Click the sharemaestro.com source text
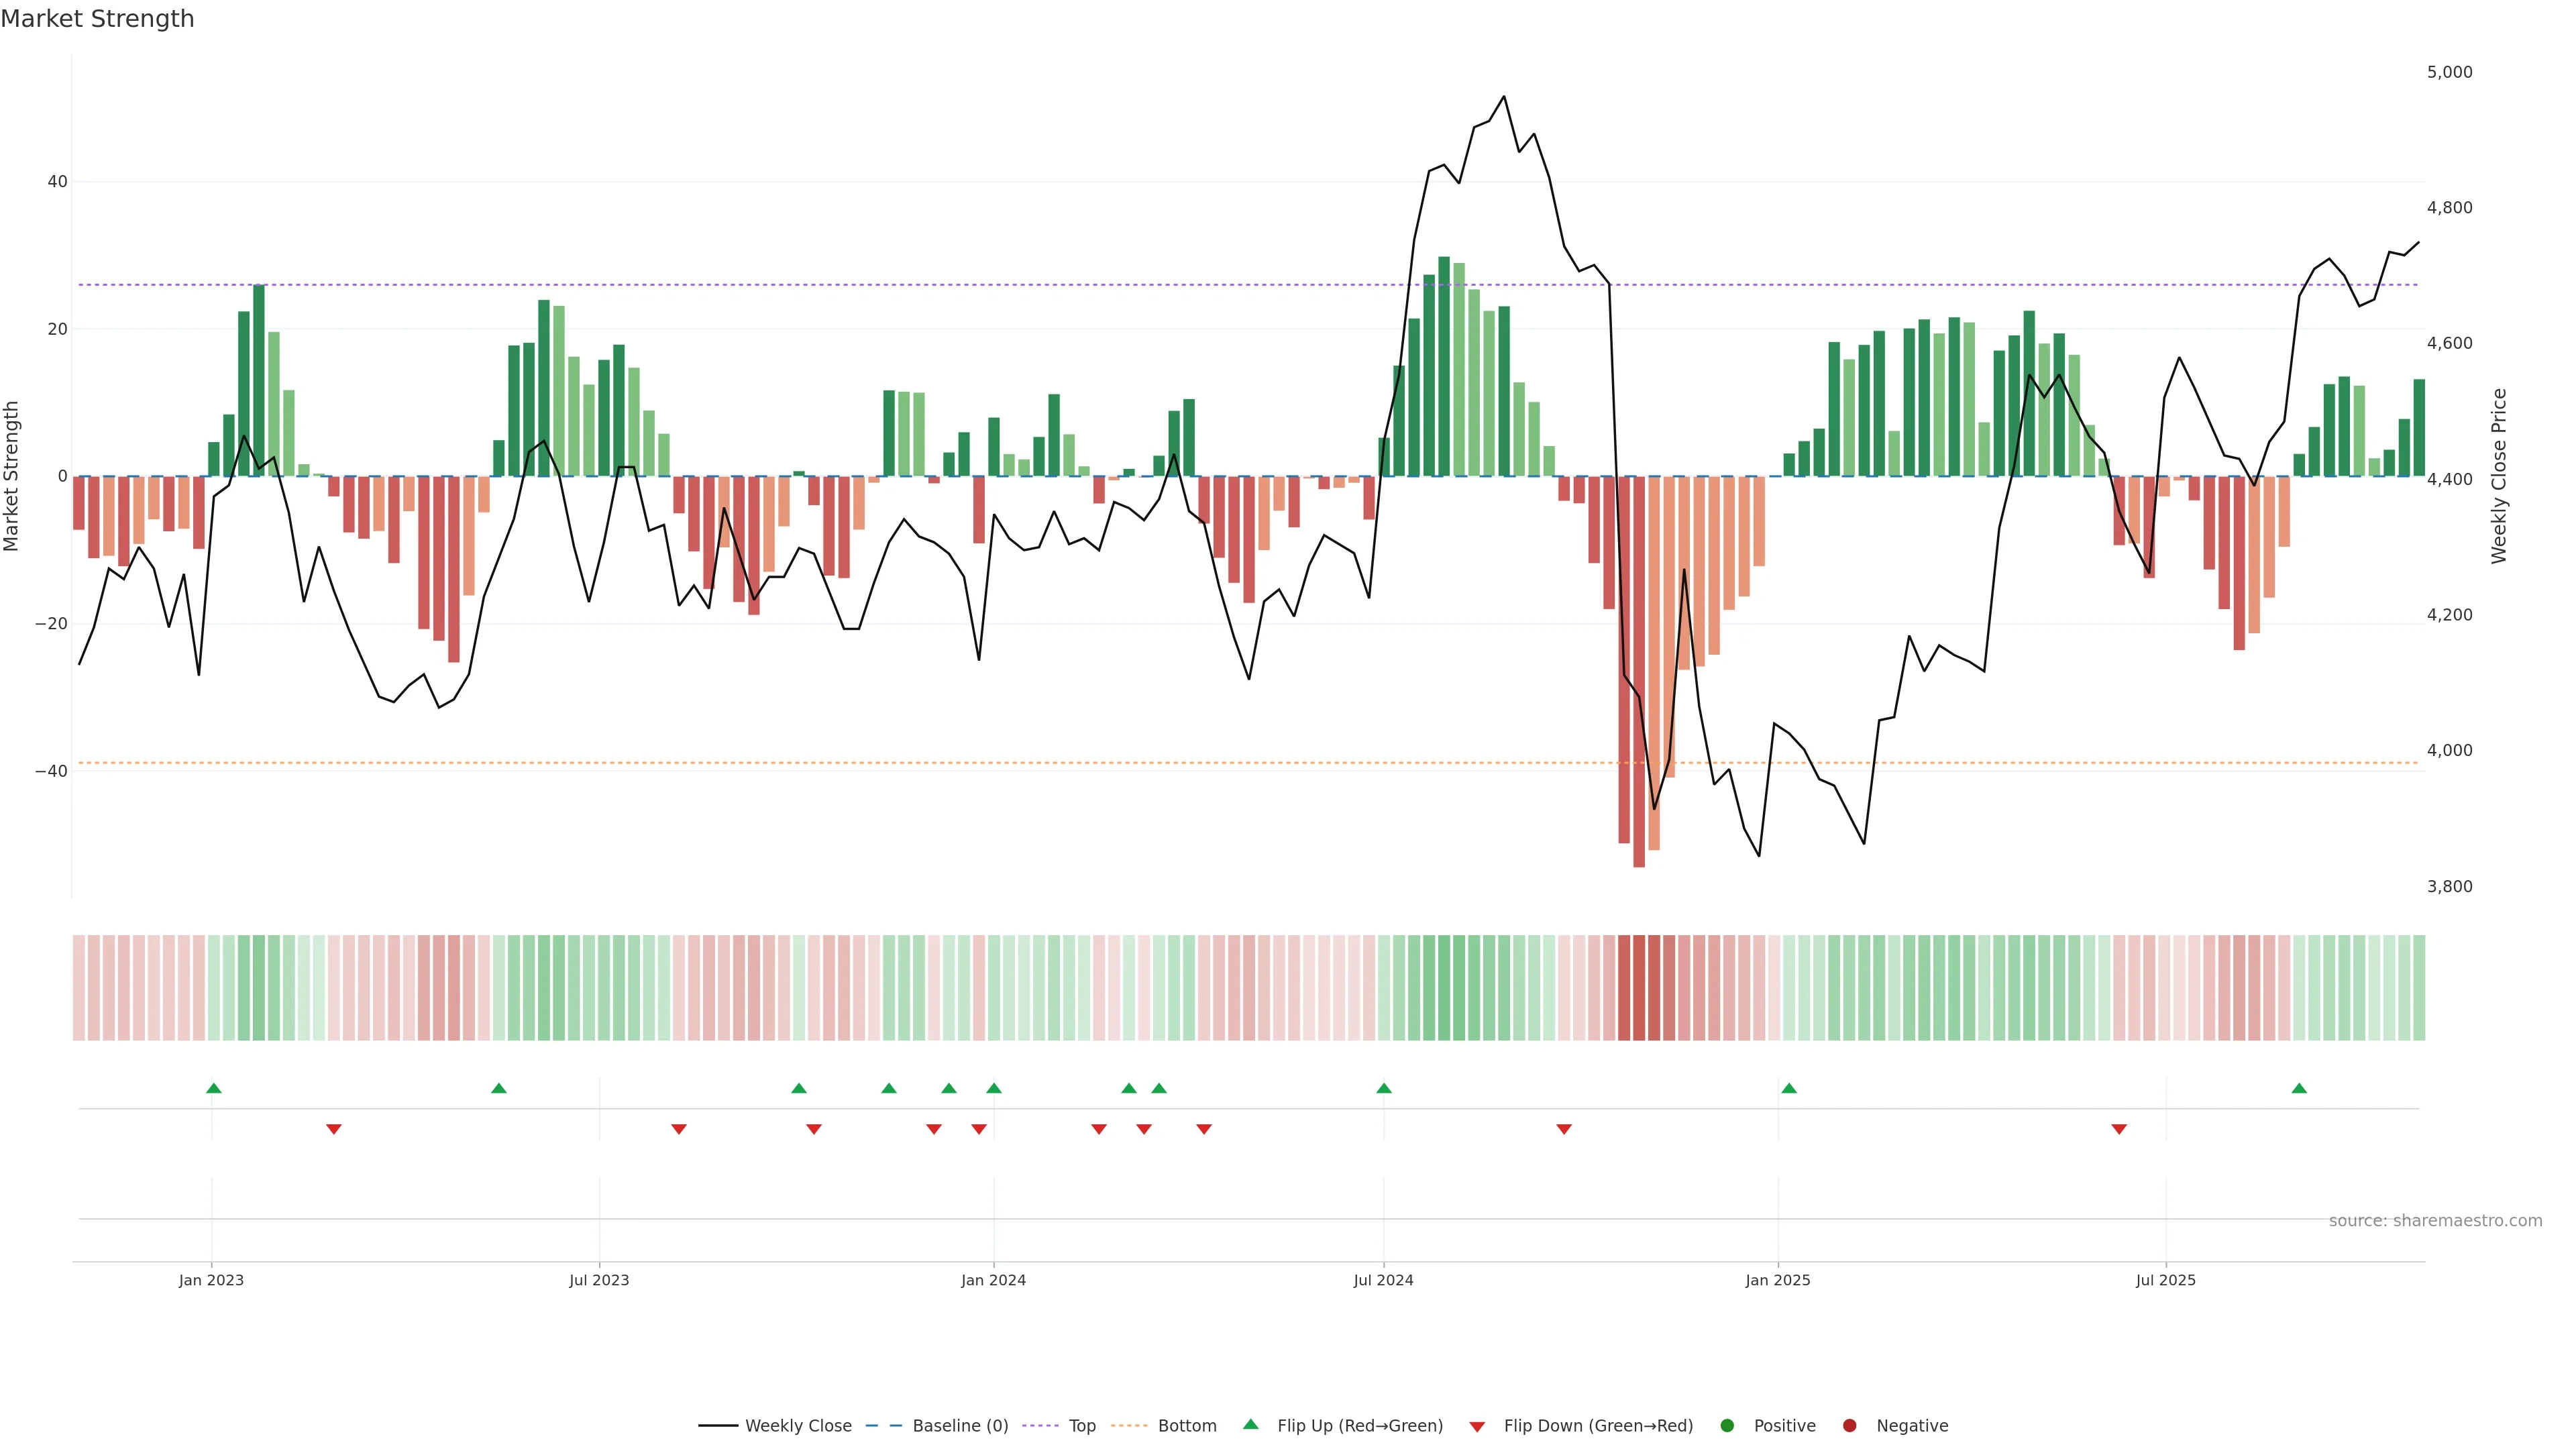 [2435, 1221]
